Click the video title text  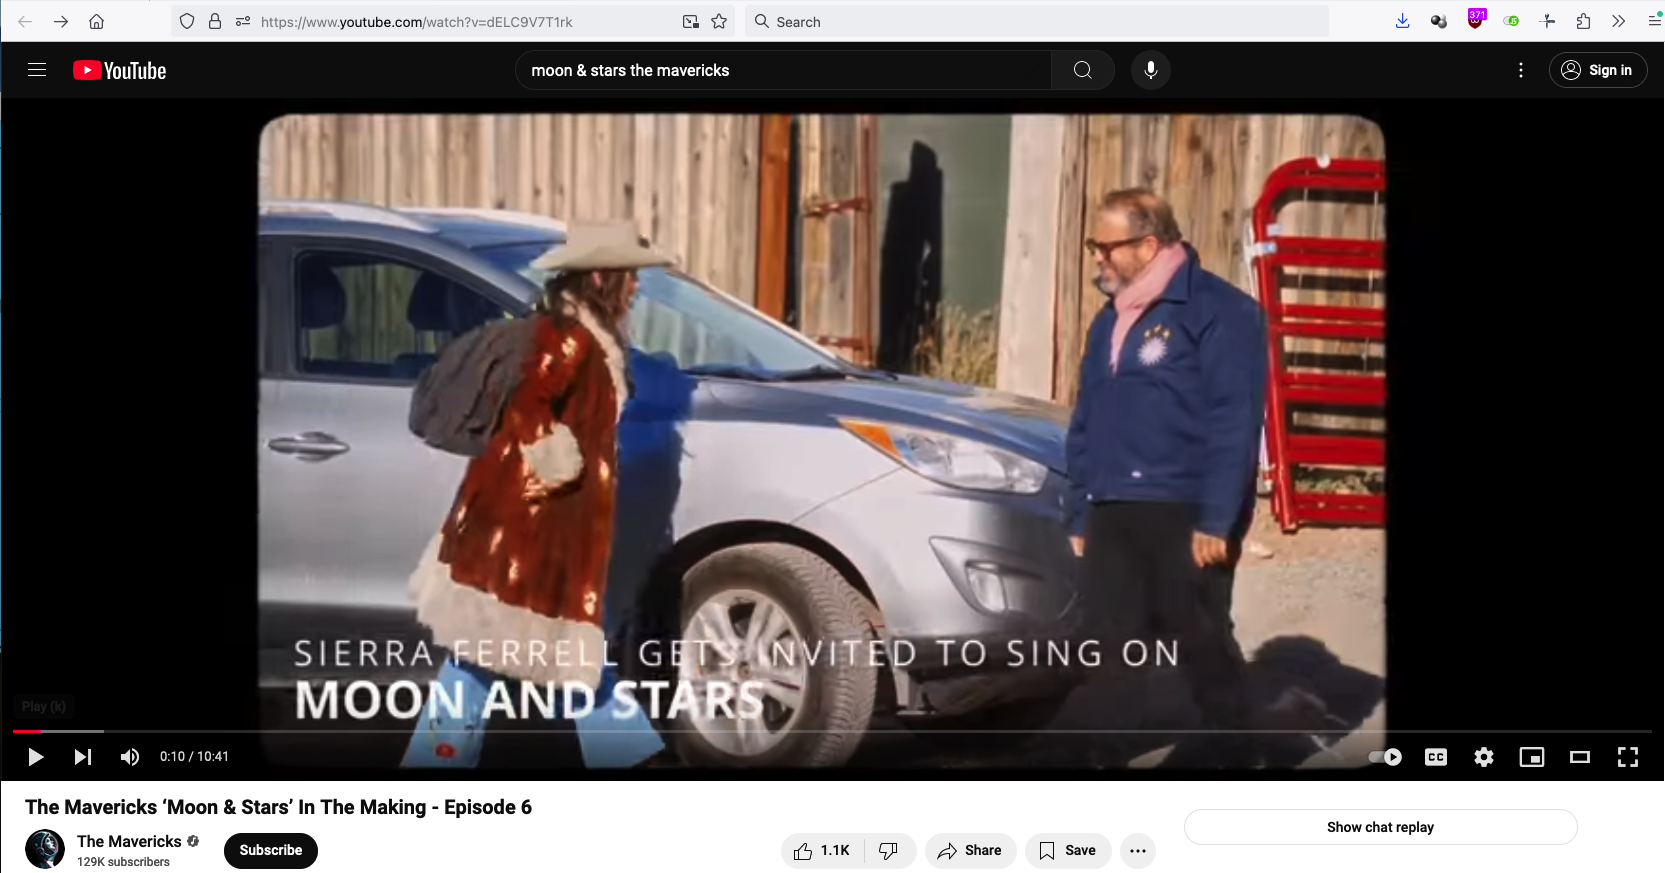(x=278, y=807)
